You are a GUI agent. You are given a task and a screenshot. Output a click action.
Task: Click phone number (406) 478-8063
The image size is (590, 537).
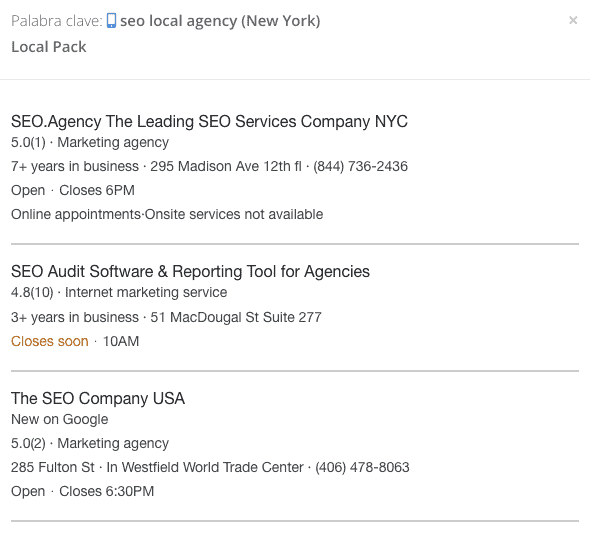(362, 467)
